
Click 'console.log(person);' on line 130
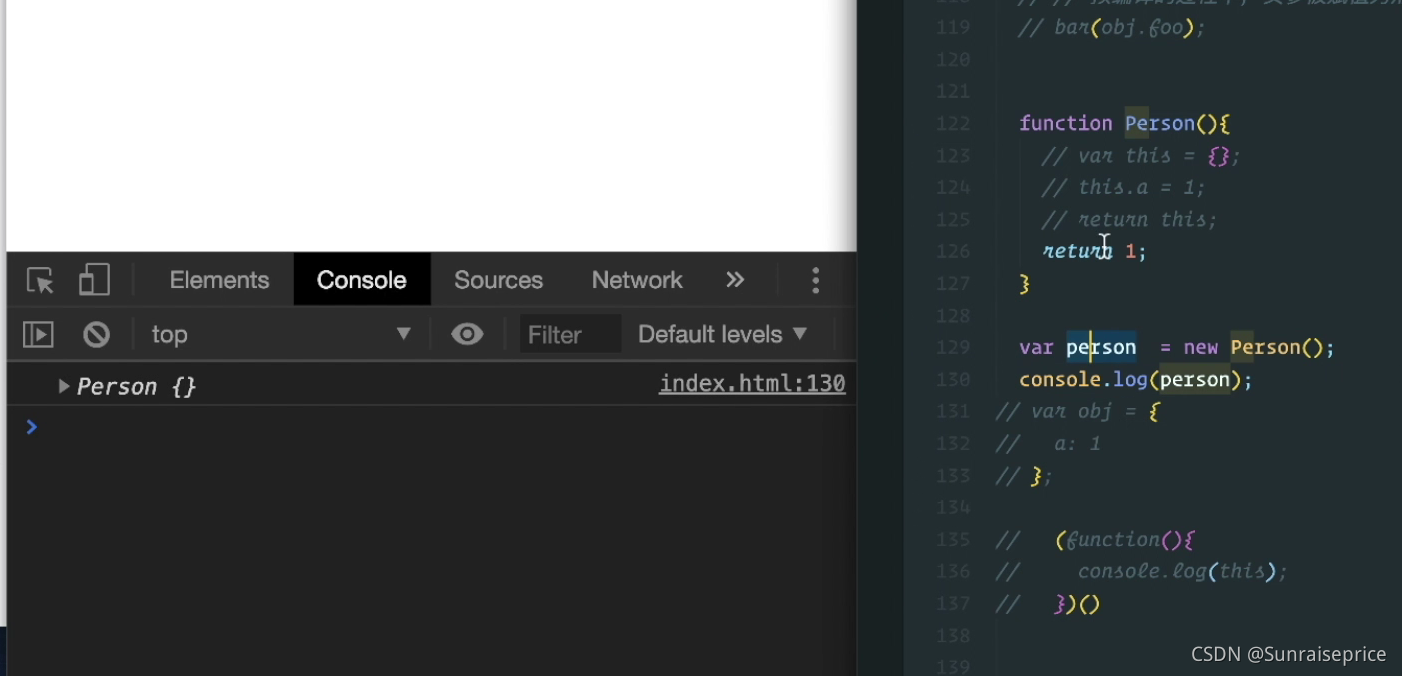1136,380
